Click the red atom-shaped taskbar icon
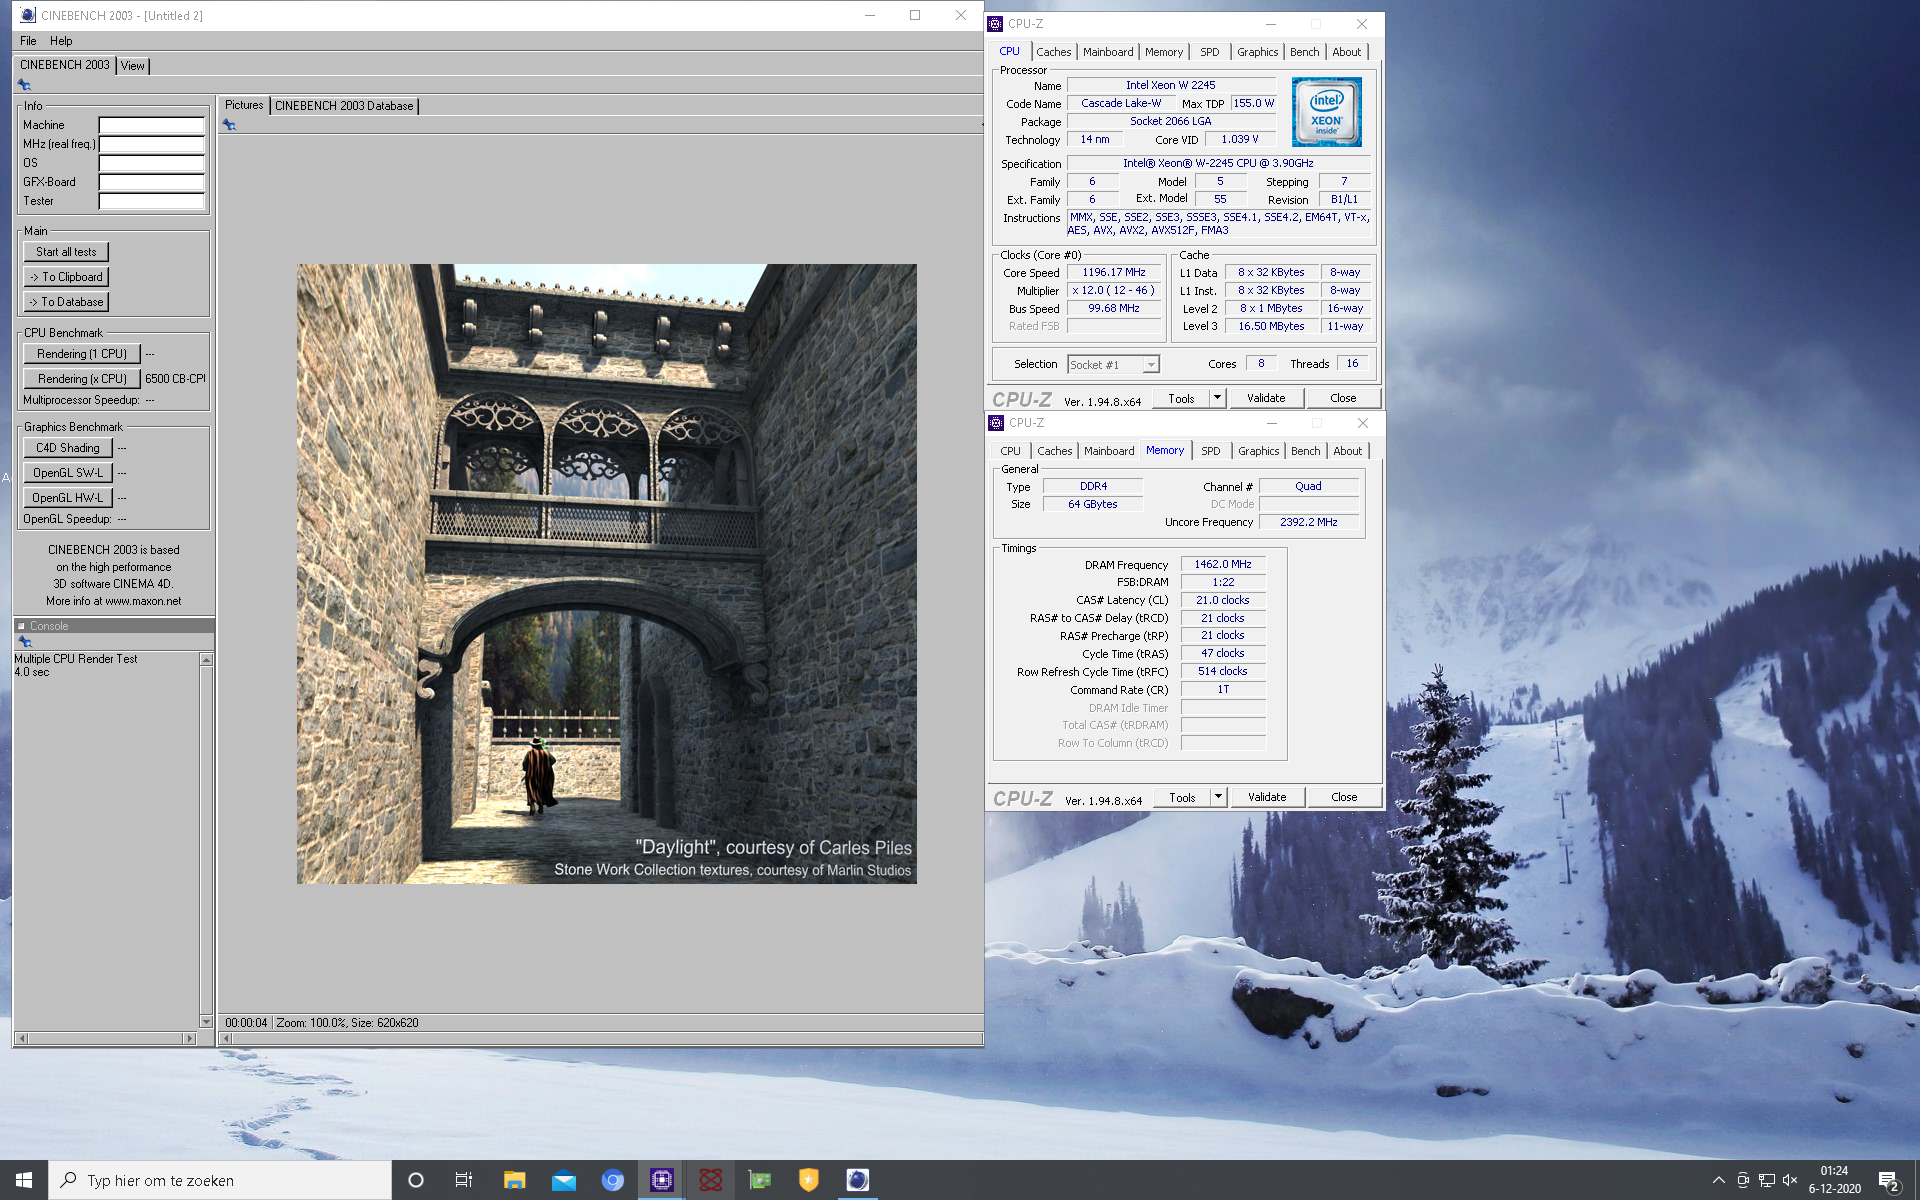The height and width of the screenshot is (1200, 1920). pos(710,1180)
